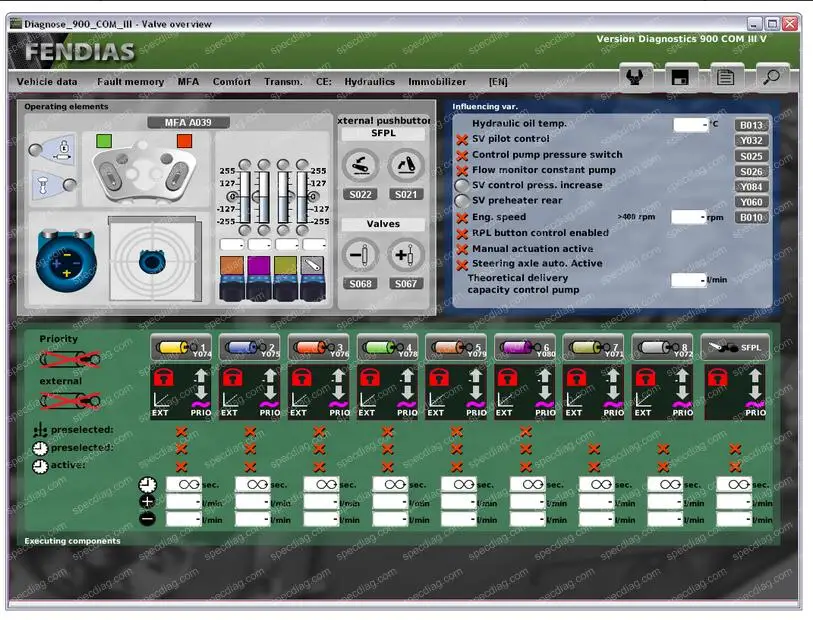Open the Immobilizer menu
Screen dimensions: 813x620
pos(437,81)
